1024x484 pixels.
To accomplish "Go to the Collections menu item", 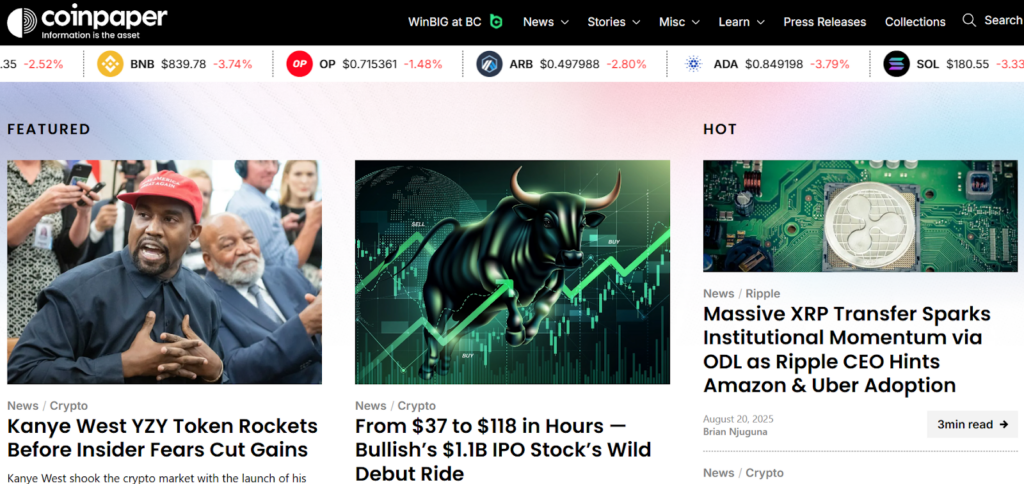I will point(915,22).
